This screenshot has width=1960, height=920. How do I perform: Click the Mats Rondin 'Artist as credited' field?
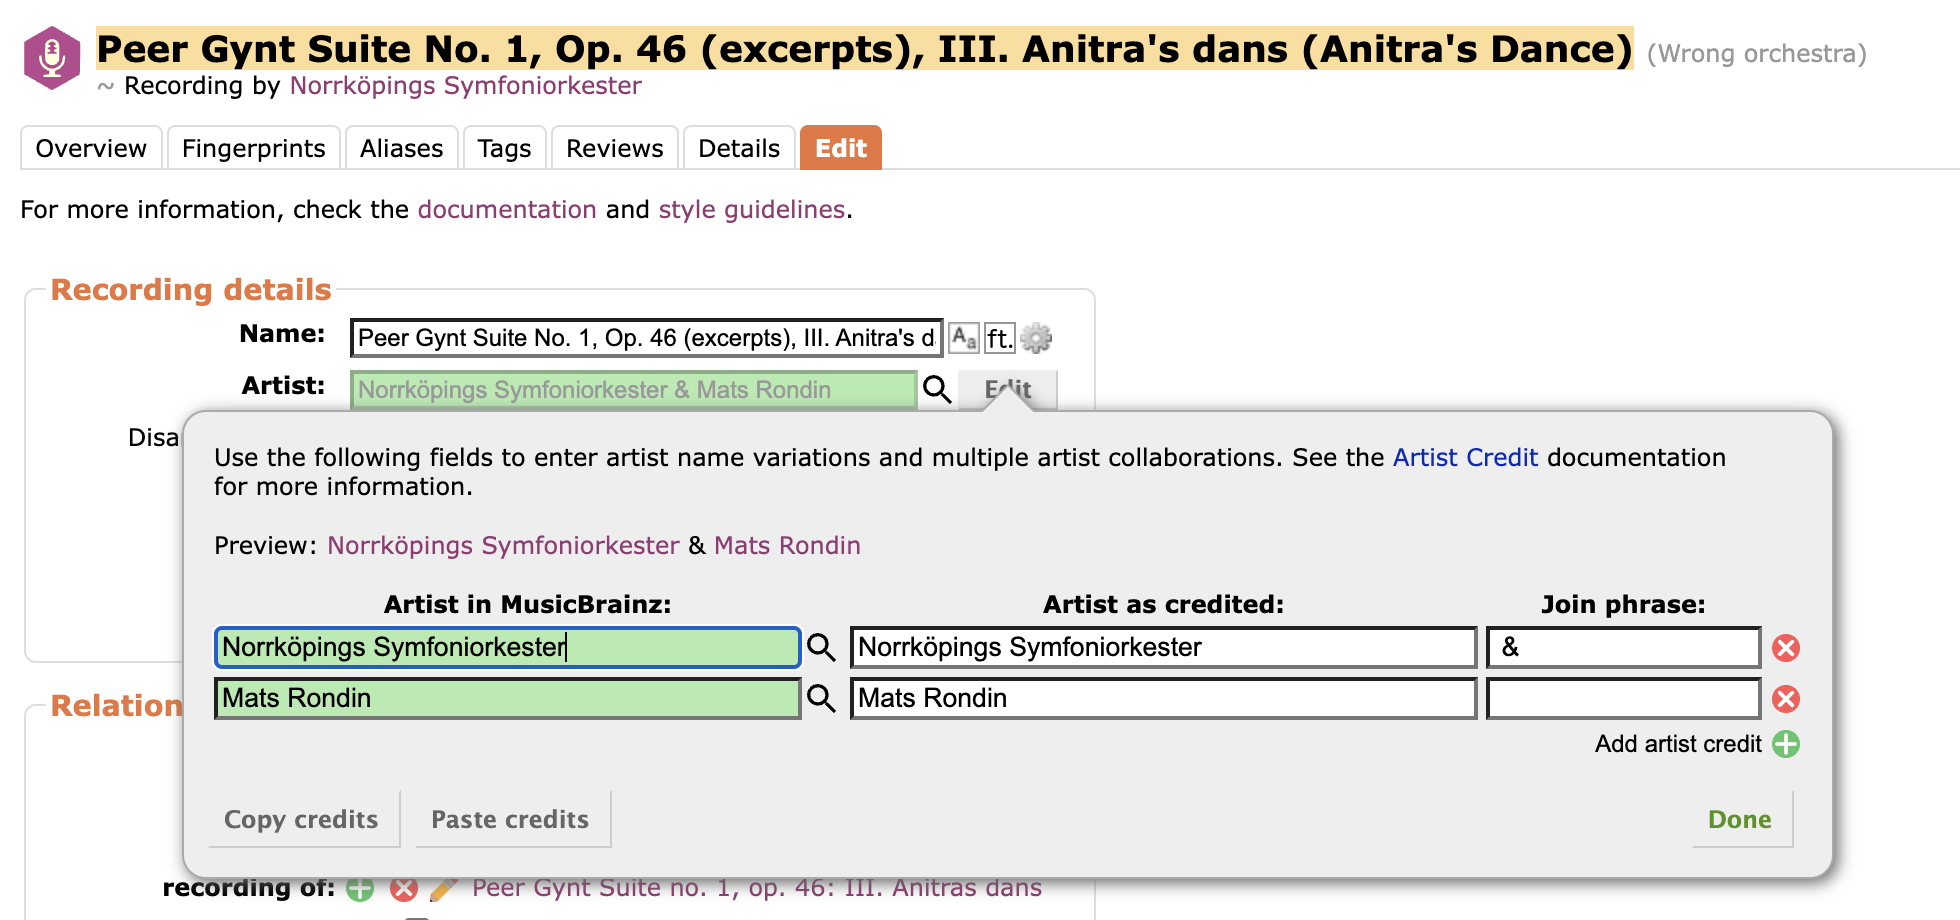click(1163, 699)
